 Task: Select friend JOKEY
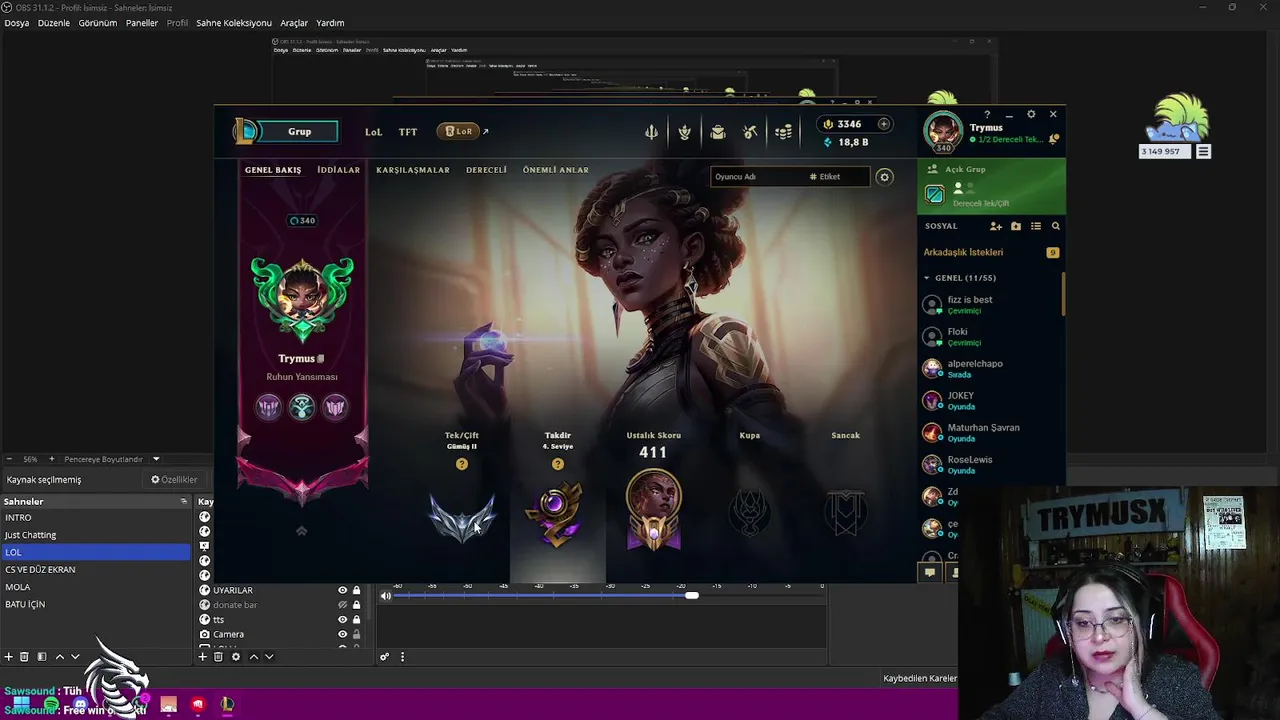click(x=990, y=401)
